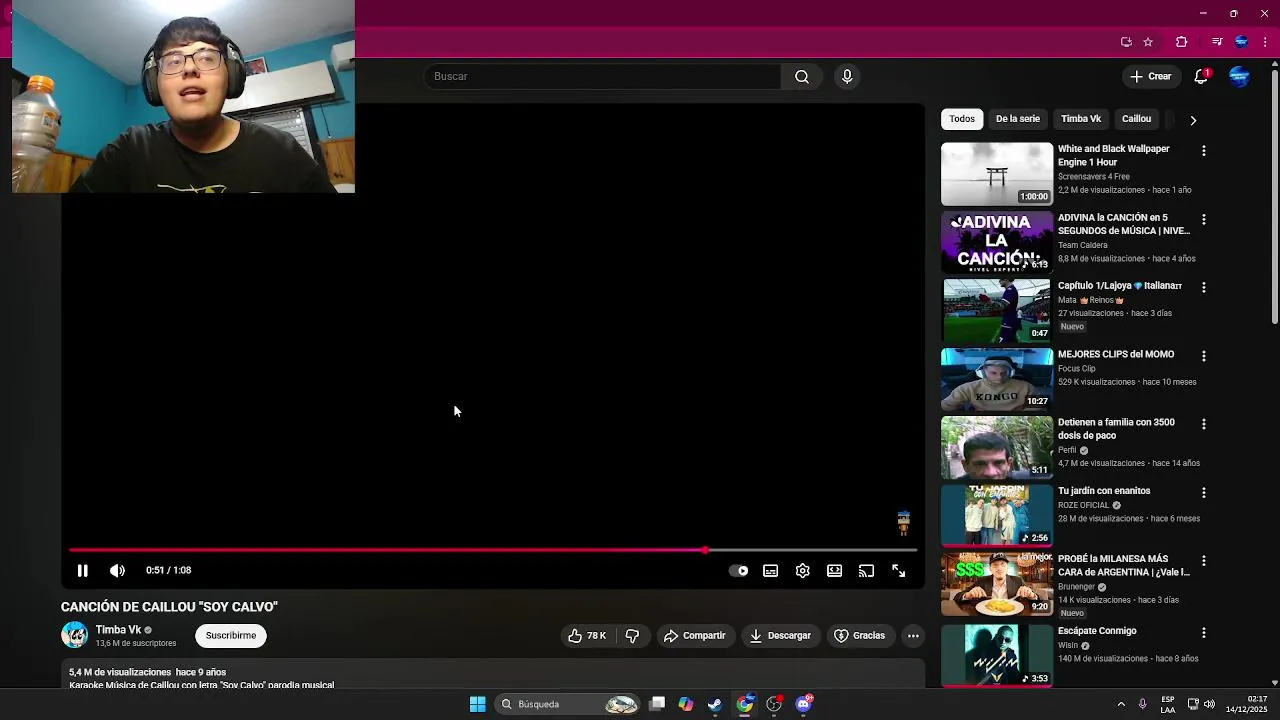Open the player settings gear
This screenshot has height=720, width=1280.
tap(802, 570)
